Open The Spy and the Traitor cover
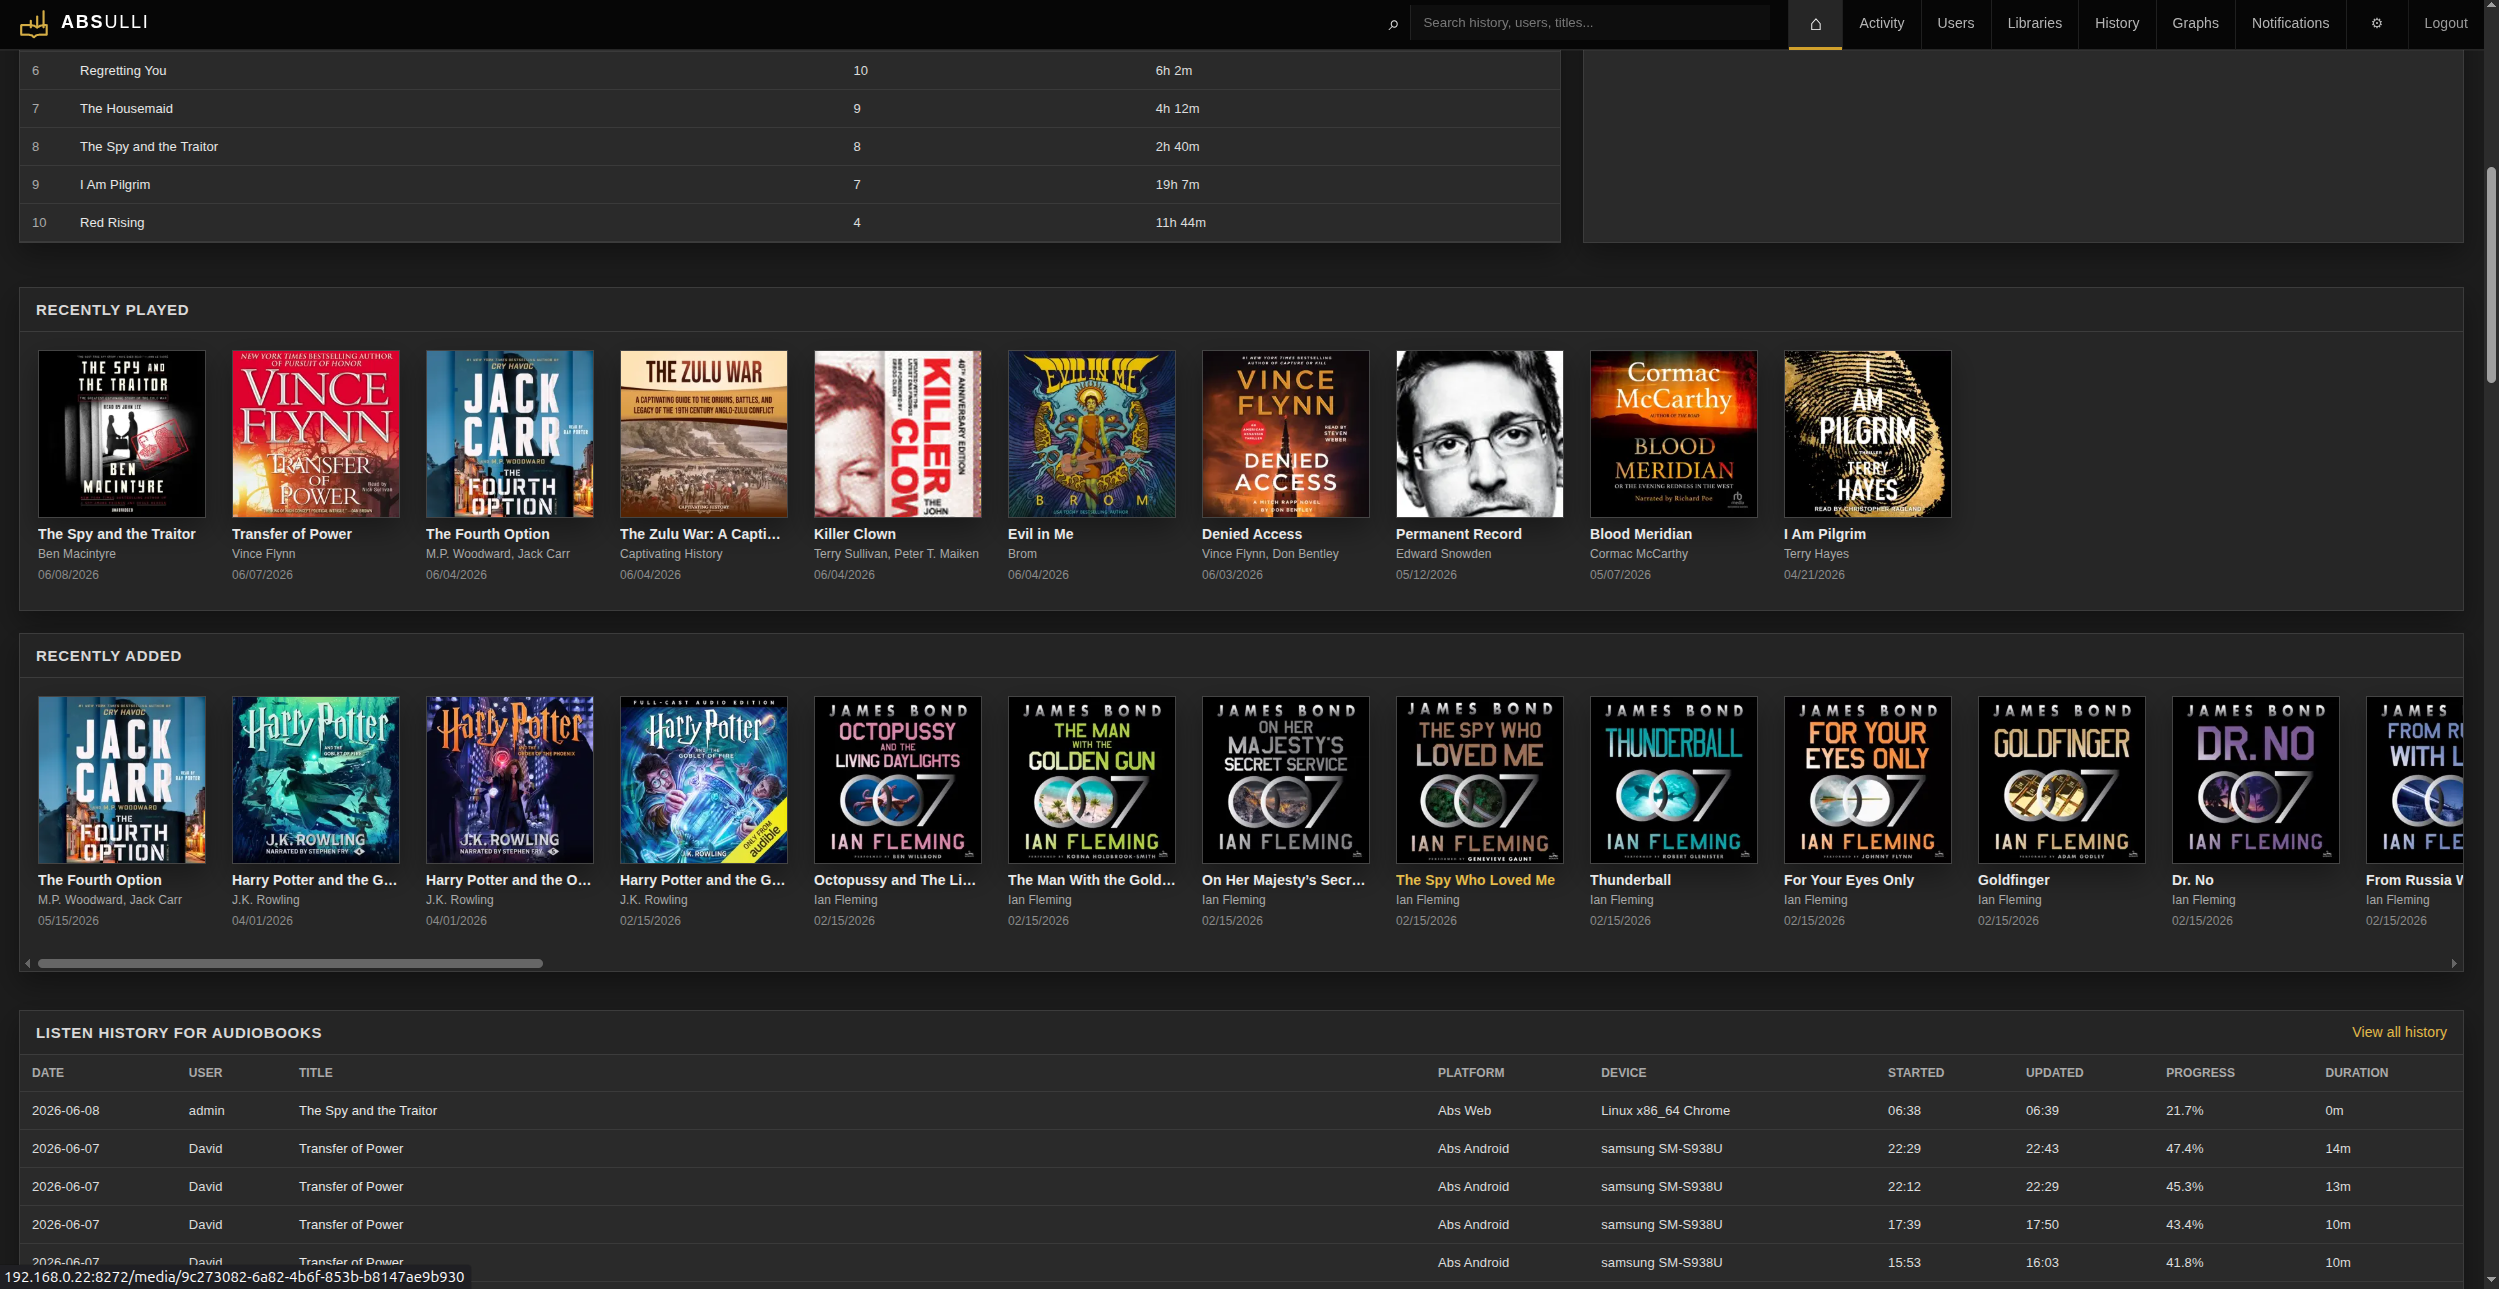The height and width of the screenshot is (1289, 2499). (122, 434)
